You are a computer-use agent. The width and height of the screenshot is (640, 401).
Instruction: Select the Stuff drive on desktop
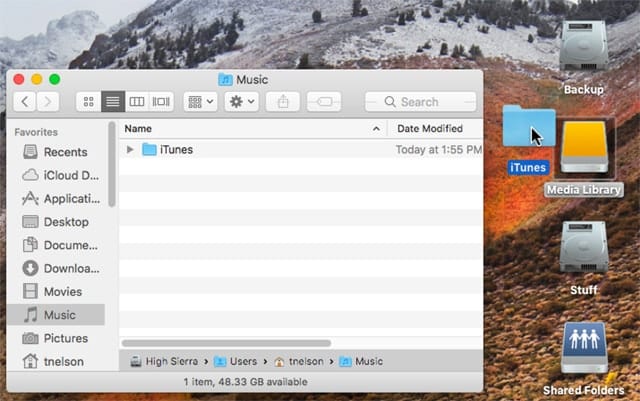point(584,250)
